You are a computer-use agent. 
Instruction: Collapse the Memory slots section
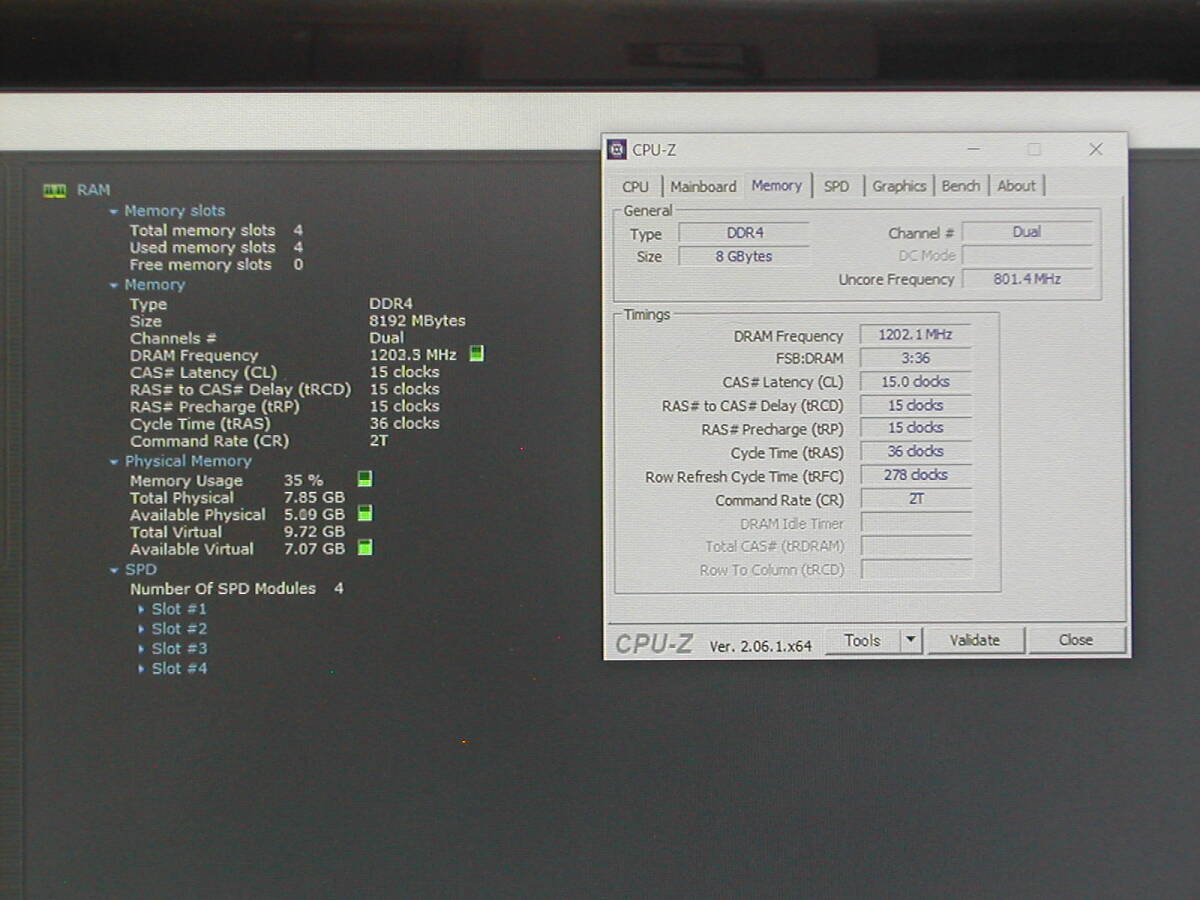point(114,212)
